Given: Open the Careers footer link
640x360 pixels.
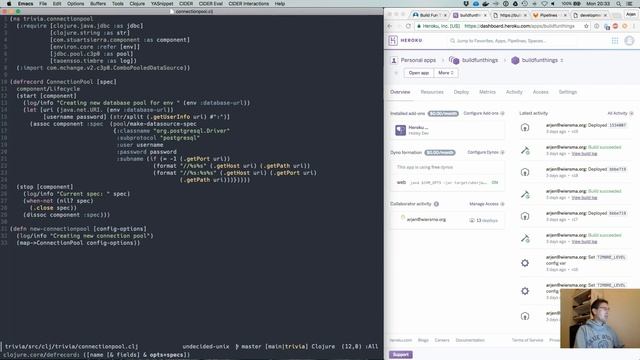Looking at the screenshot, I should (x=442, y=340).
